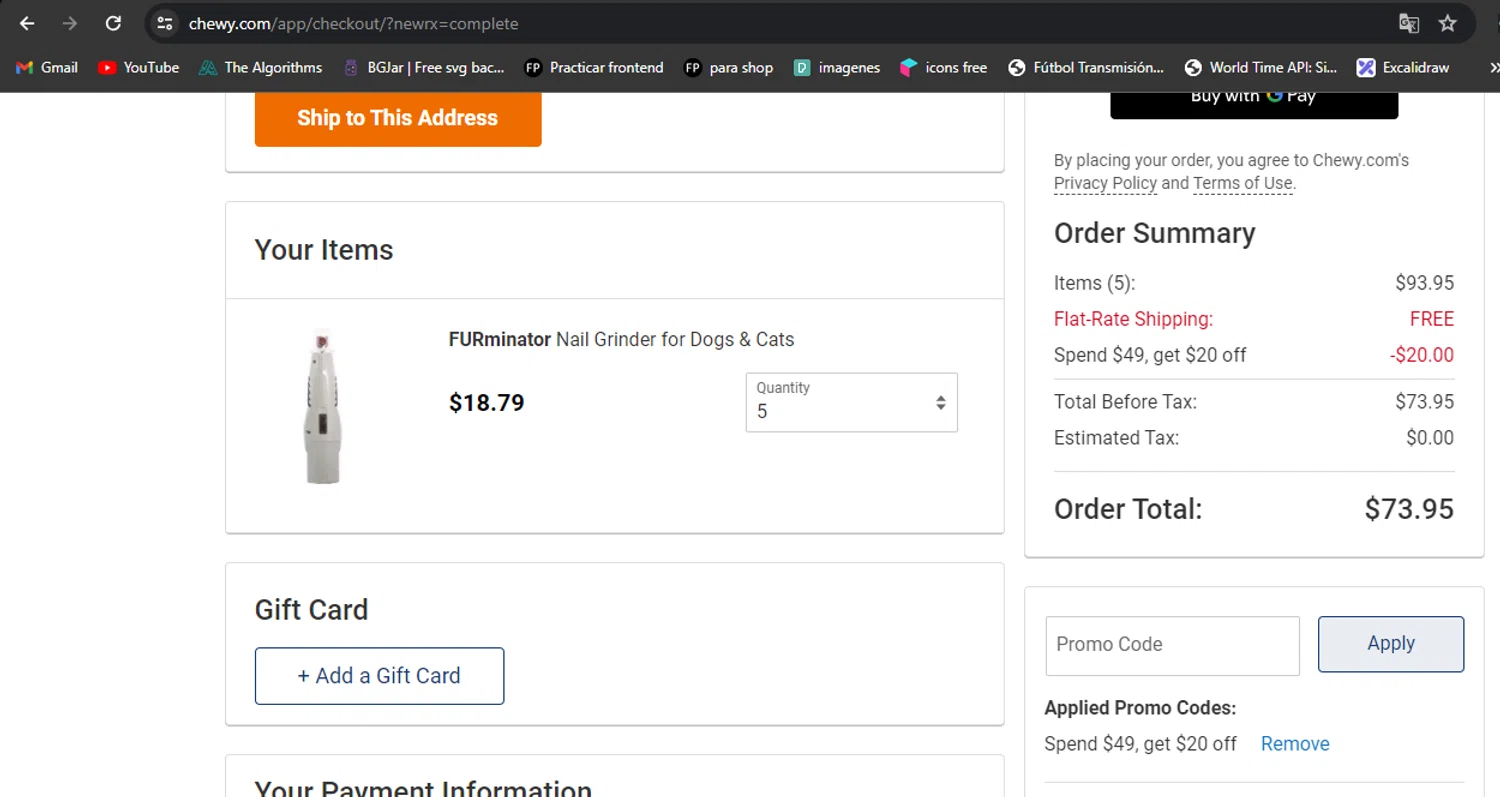1500x797 pixels.
Task: Open the World Time API bookmark
Action: [1261, 67]
